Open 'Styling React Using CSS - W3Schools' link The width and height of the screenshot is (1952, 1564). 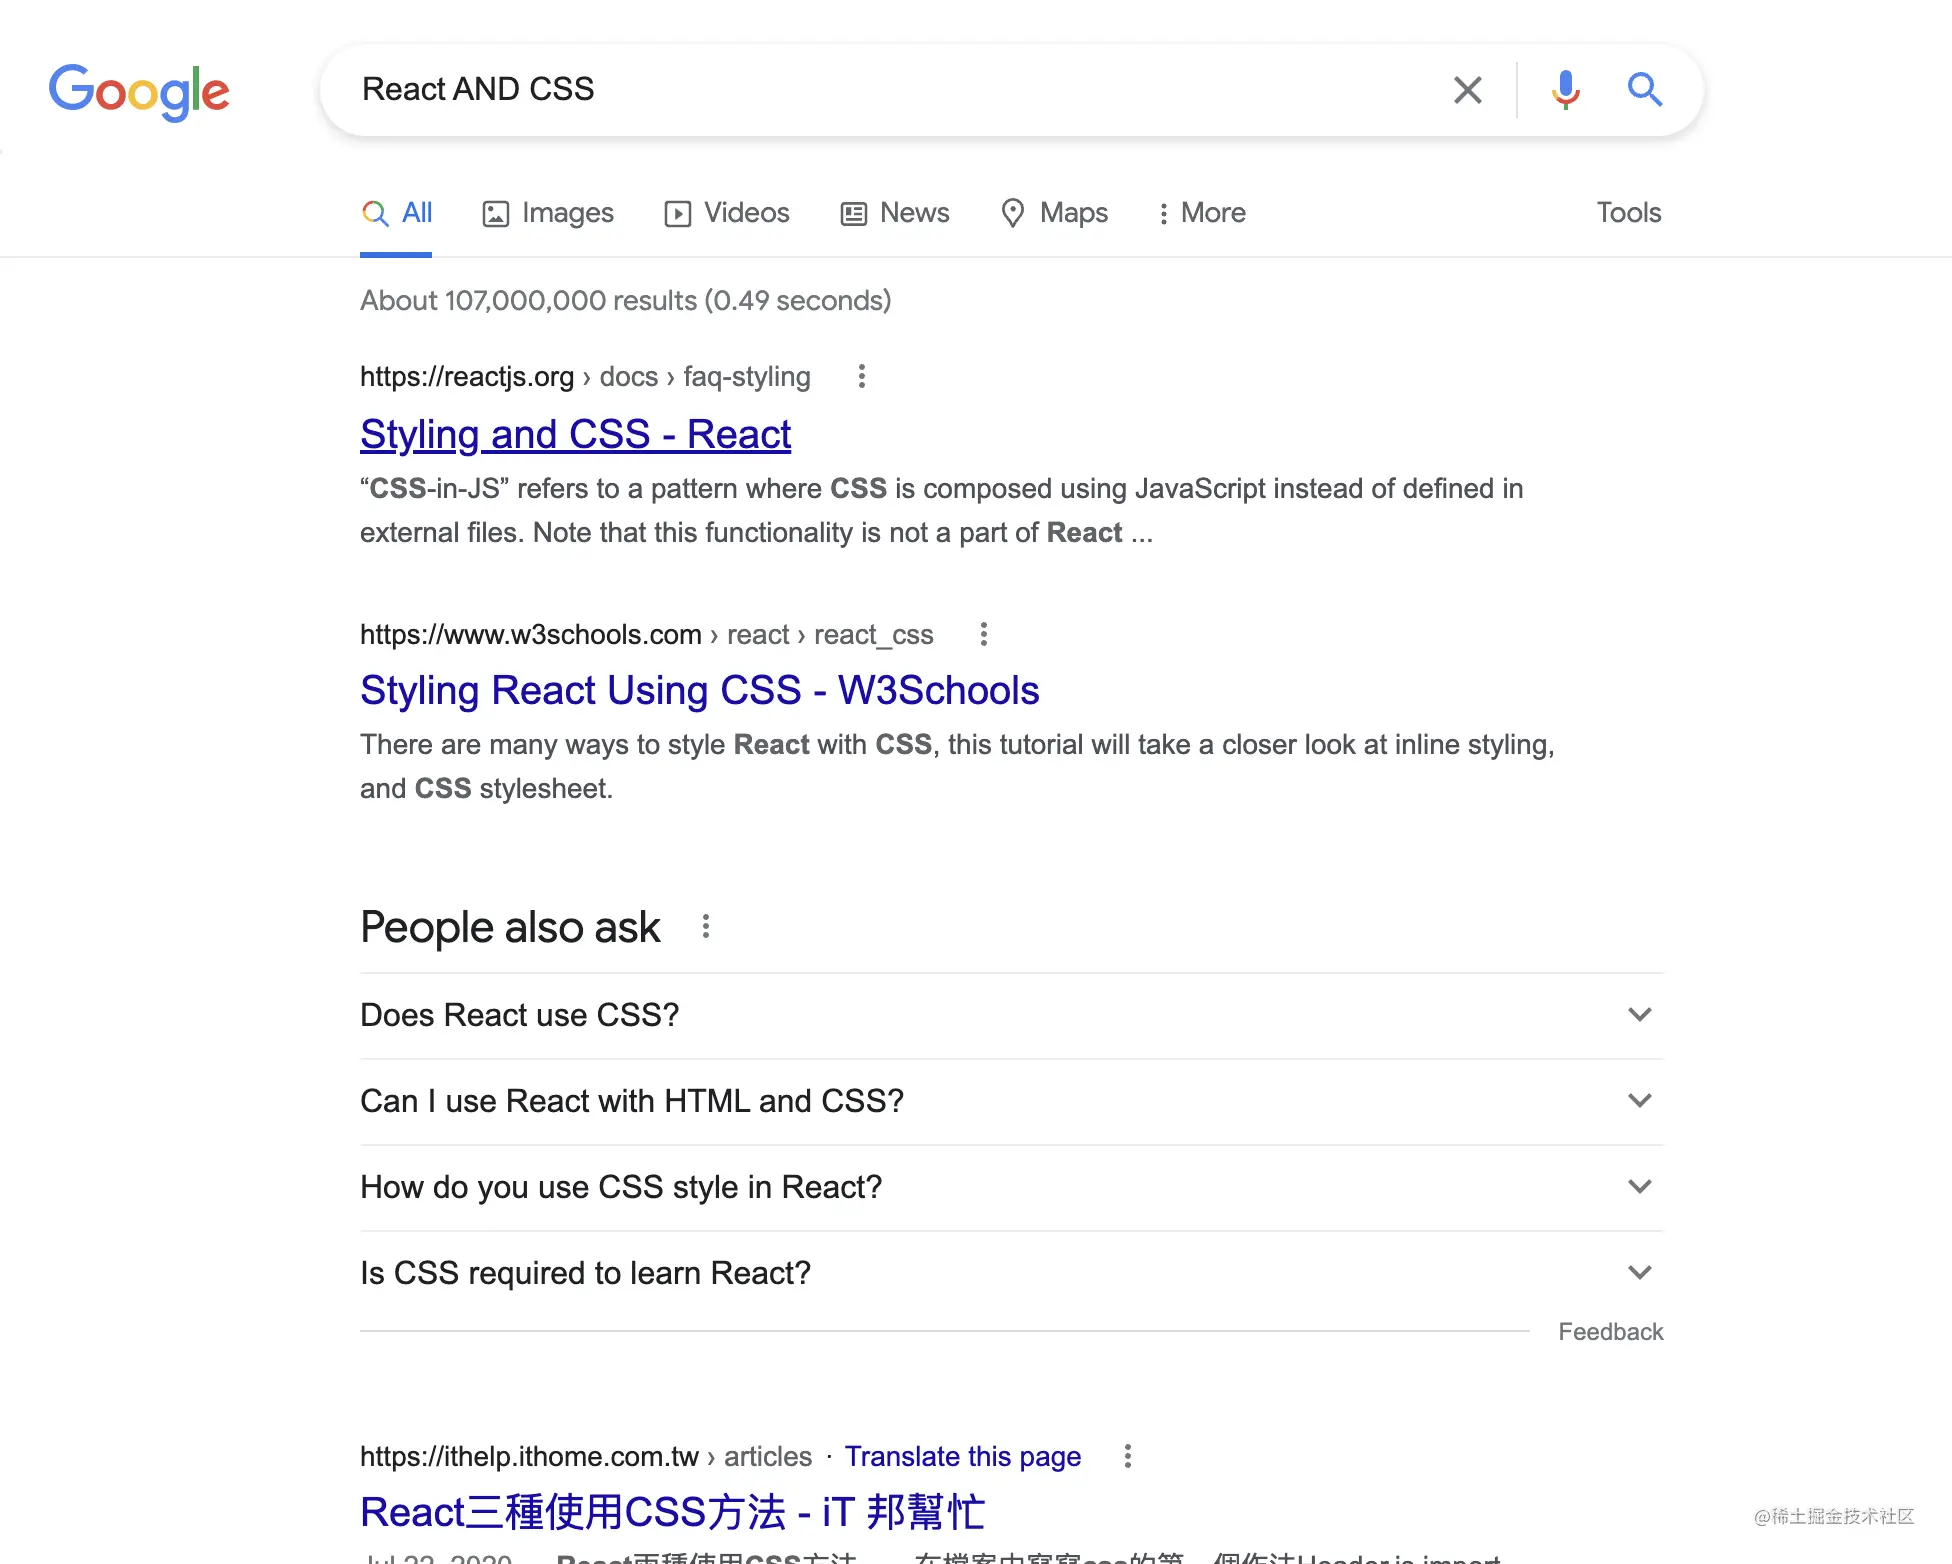coord(699,689)
